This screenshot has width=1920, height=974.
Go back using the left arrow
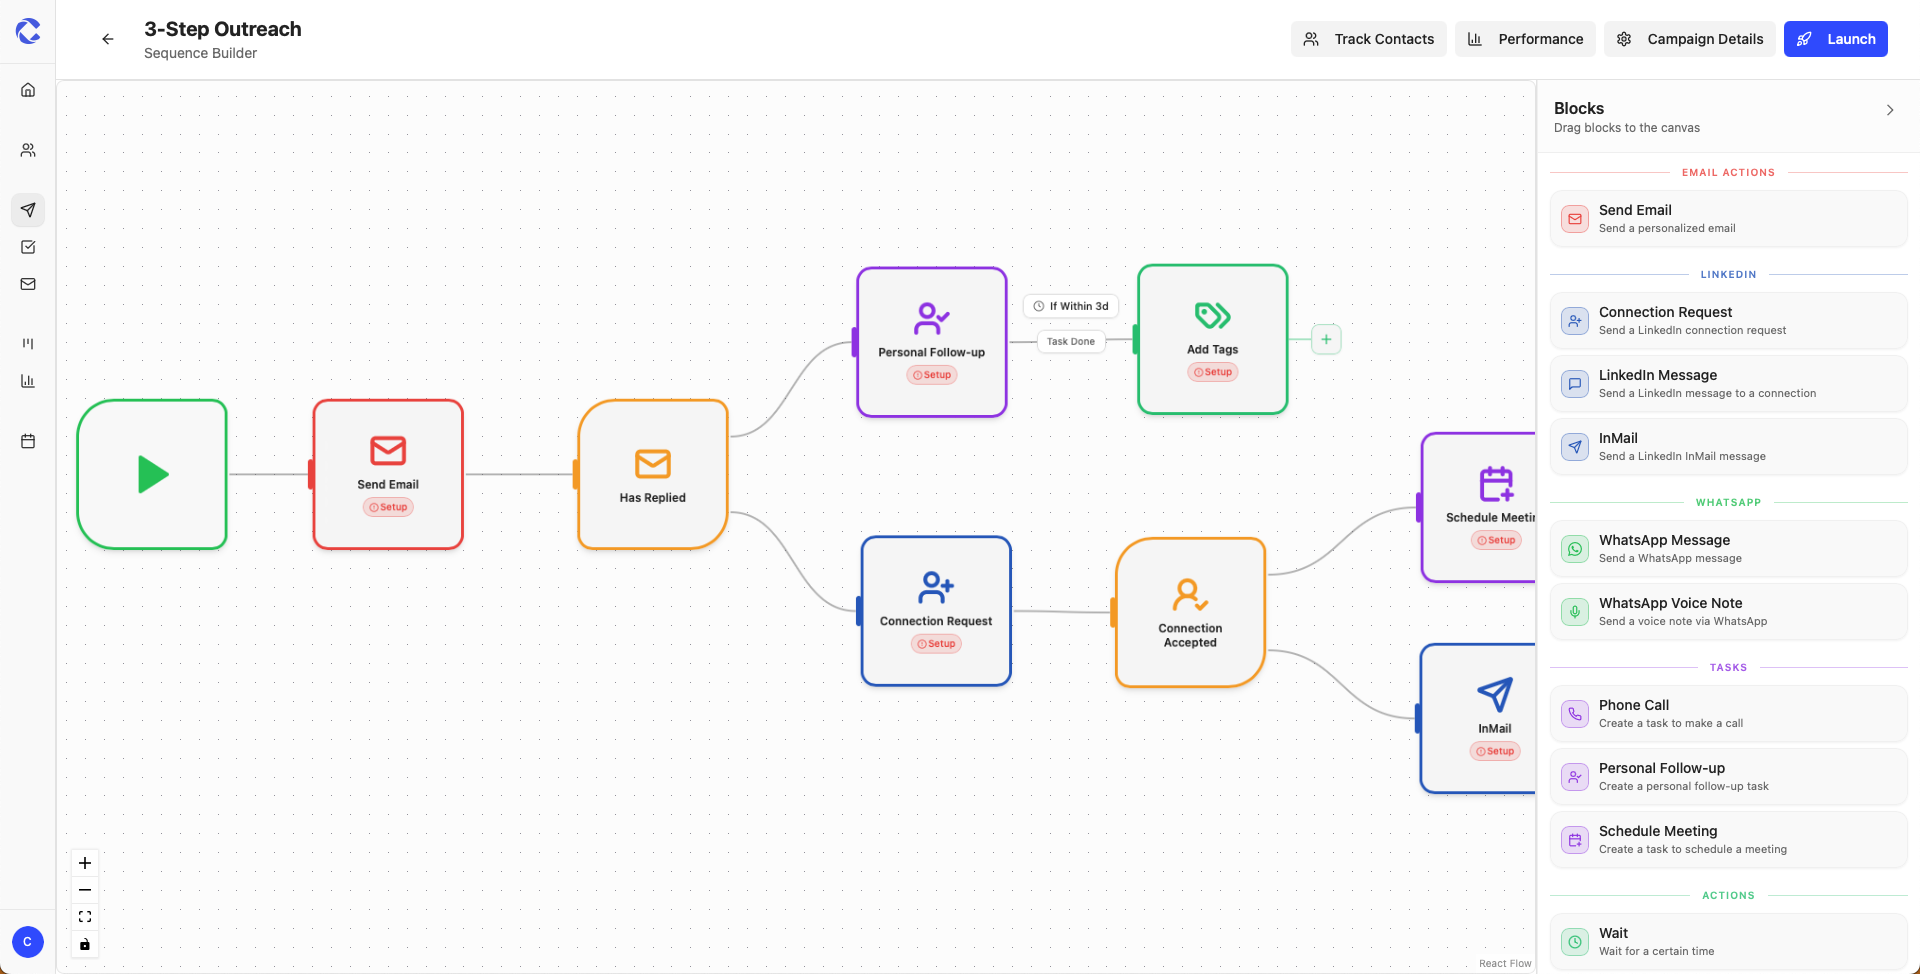(108, 39)
